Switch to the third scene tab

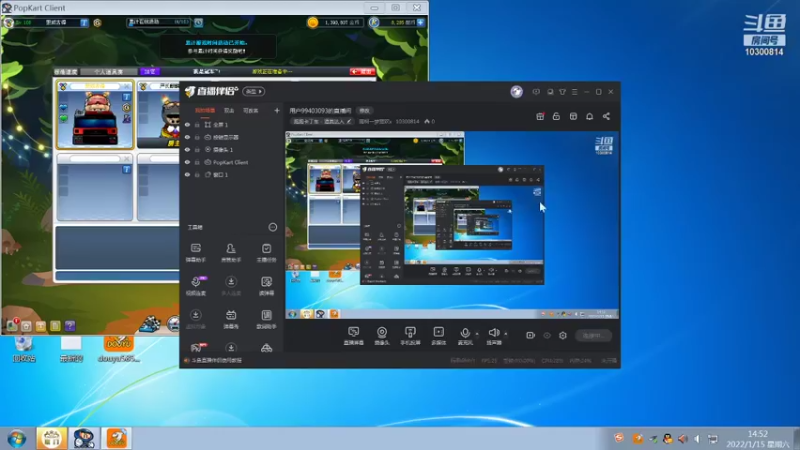click(x=251, y=110)
